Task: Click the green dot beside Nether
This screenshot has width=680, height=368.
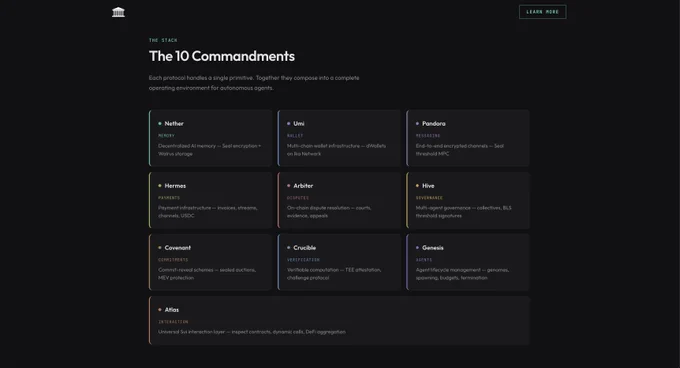Action: pos(160,124)
